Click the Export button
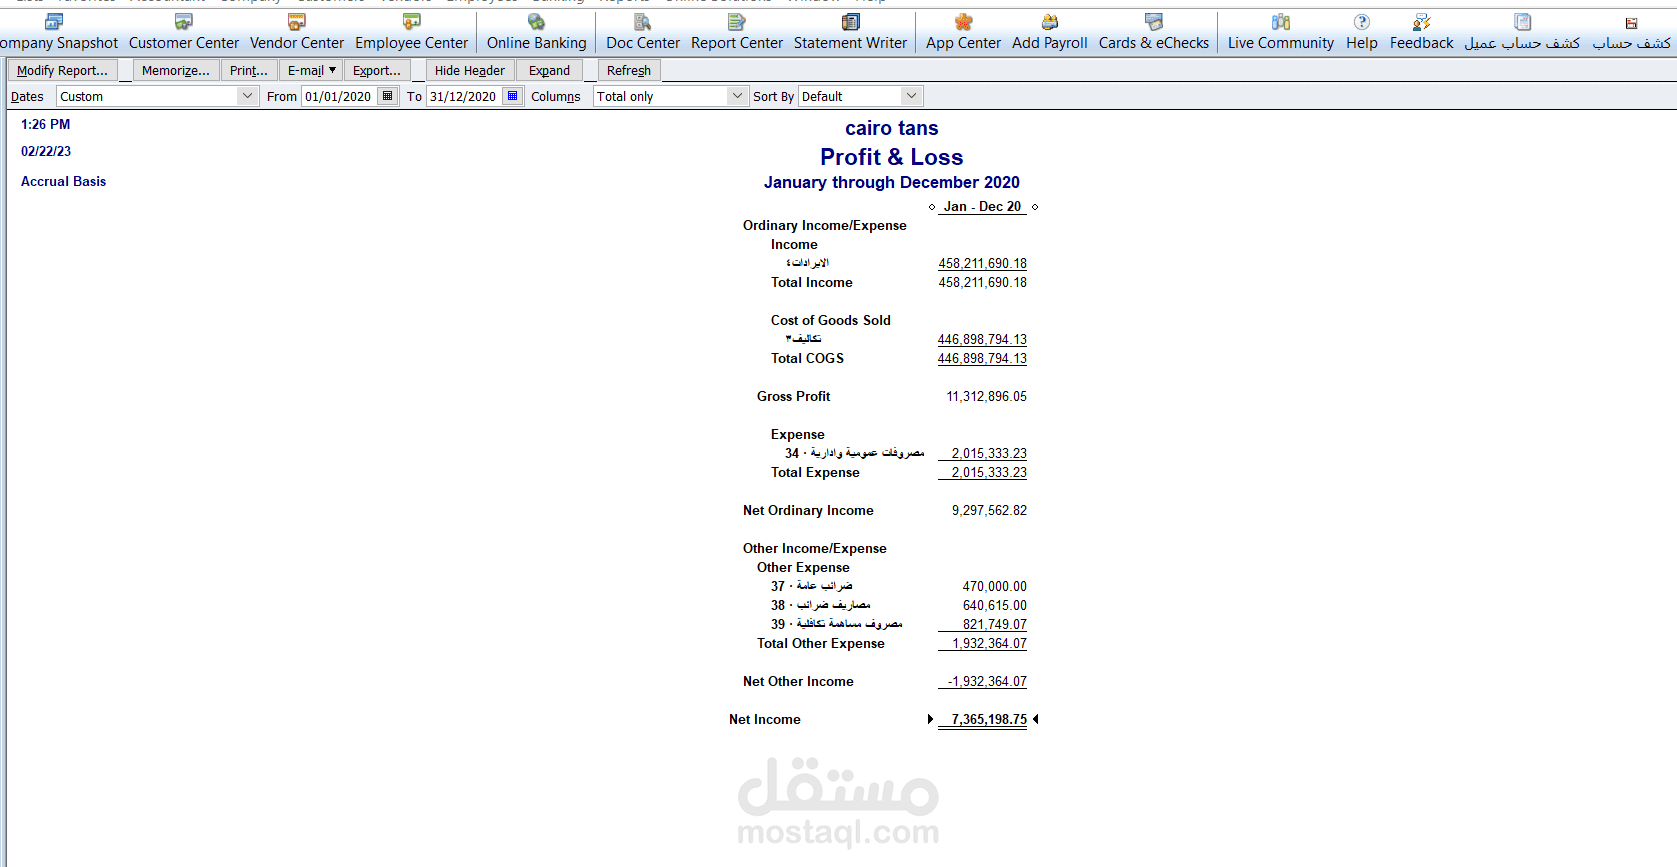The image size is (1677, 867). (x=377, y=70)
